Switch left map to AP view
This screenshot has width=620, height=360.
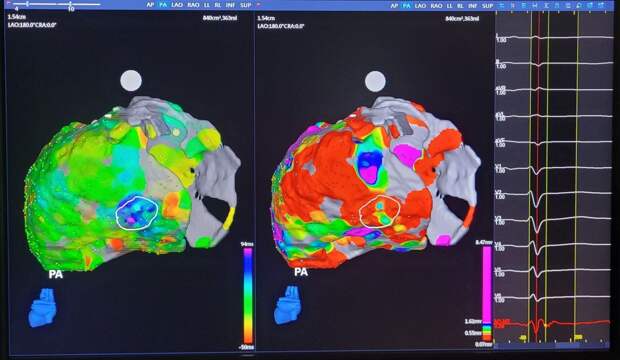(150, 5)
